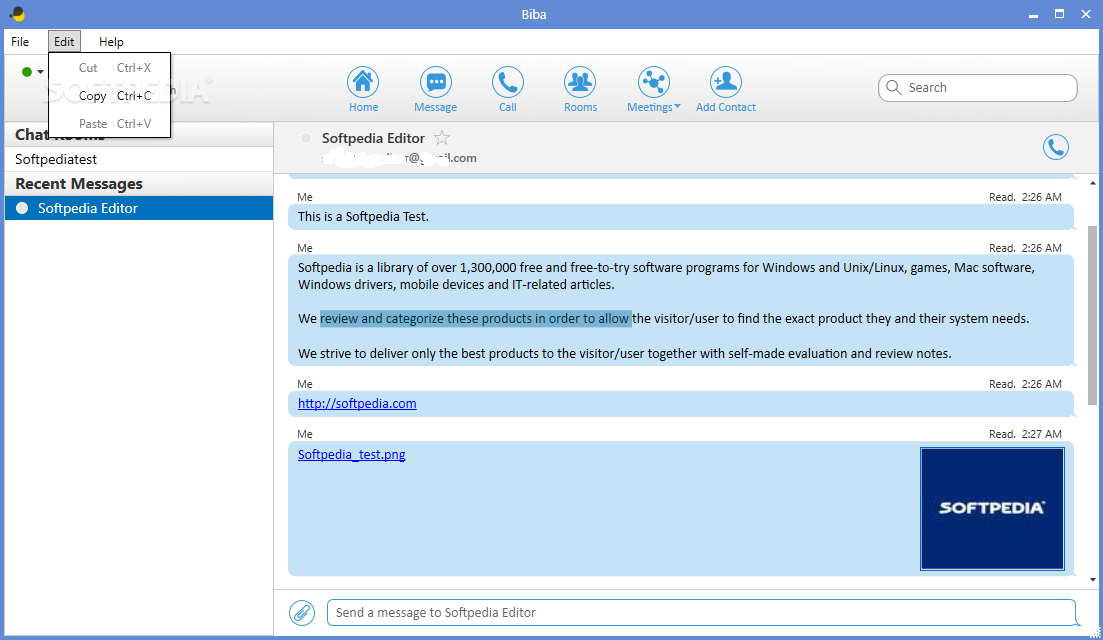This screenshot has height=640, width=1103.
Task: Close the Biba window
Action: point(1085,14)
